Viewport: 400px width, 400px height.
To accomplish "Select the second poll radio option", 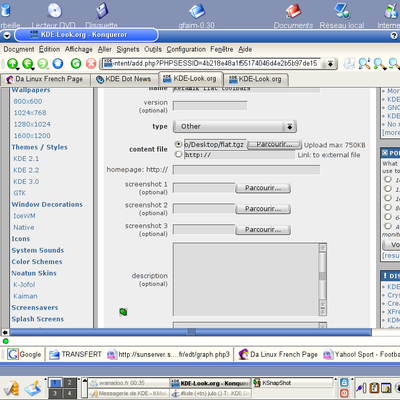I will 388,189.
